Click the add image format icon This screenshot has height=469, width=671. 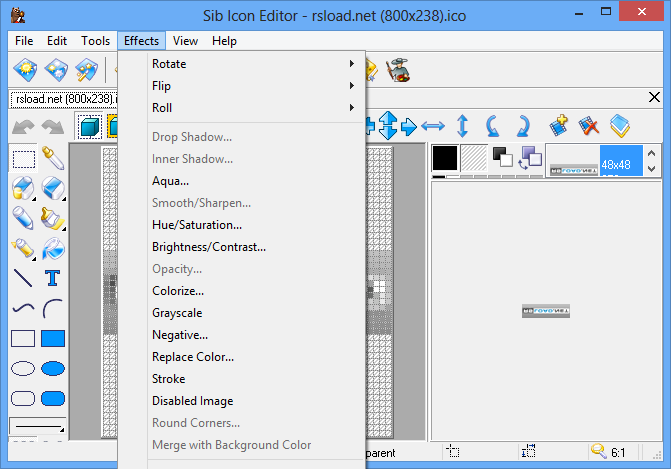(558, 126)
